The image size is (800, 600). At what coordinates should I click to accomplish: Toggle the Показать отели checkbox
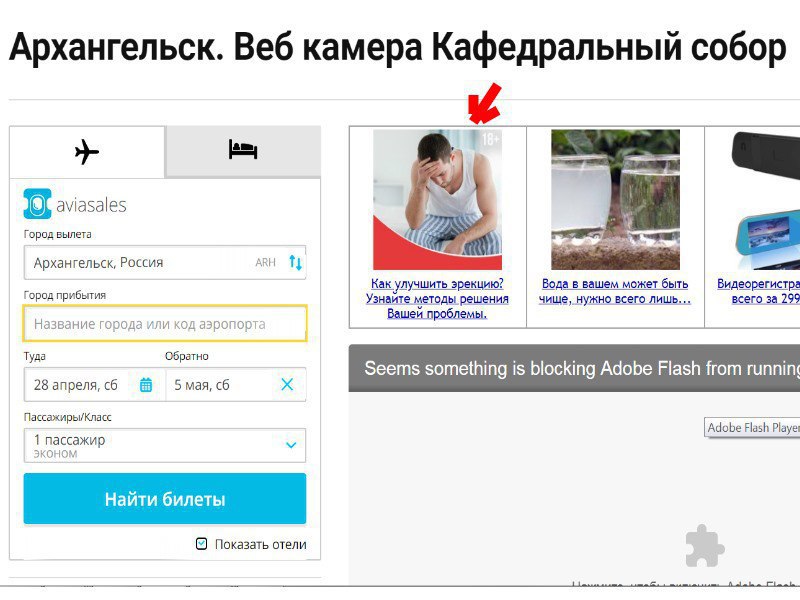202,544
